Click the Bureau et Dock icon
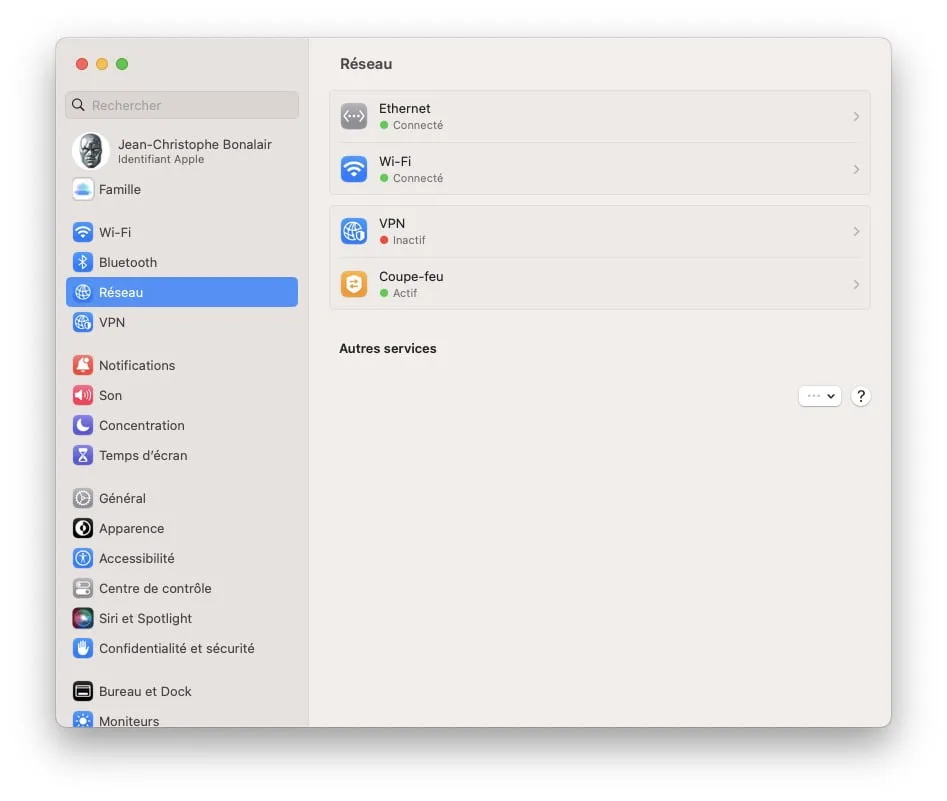This screenshot has height=801, width=947. coord(83,691)
